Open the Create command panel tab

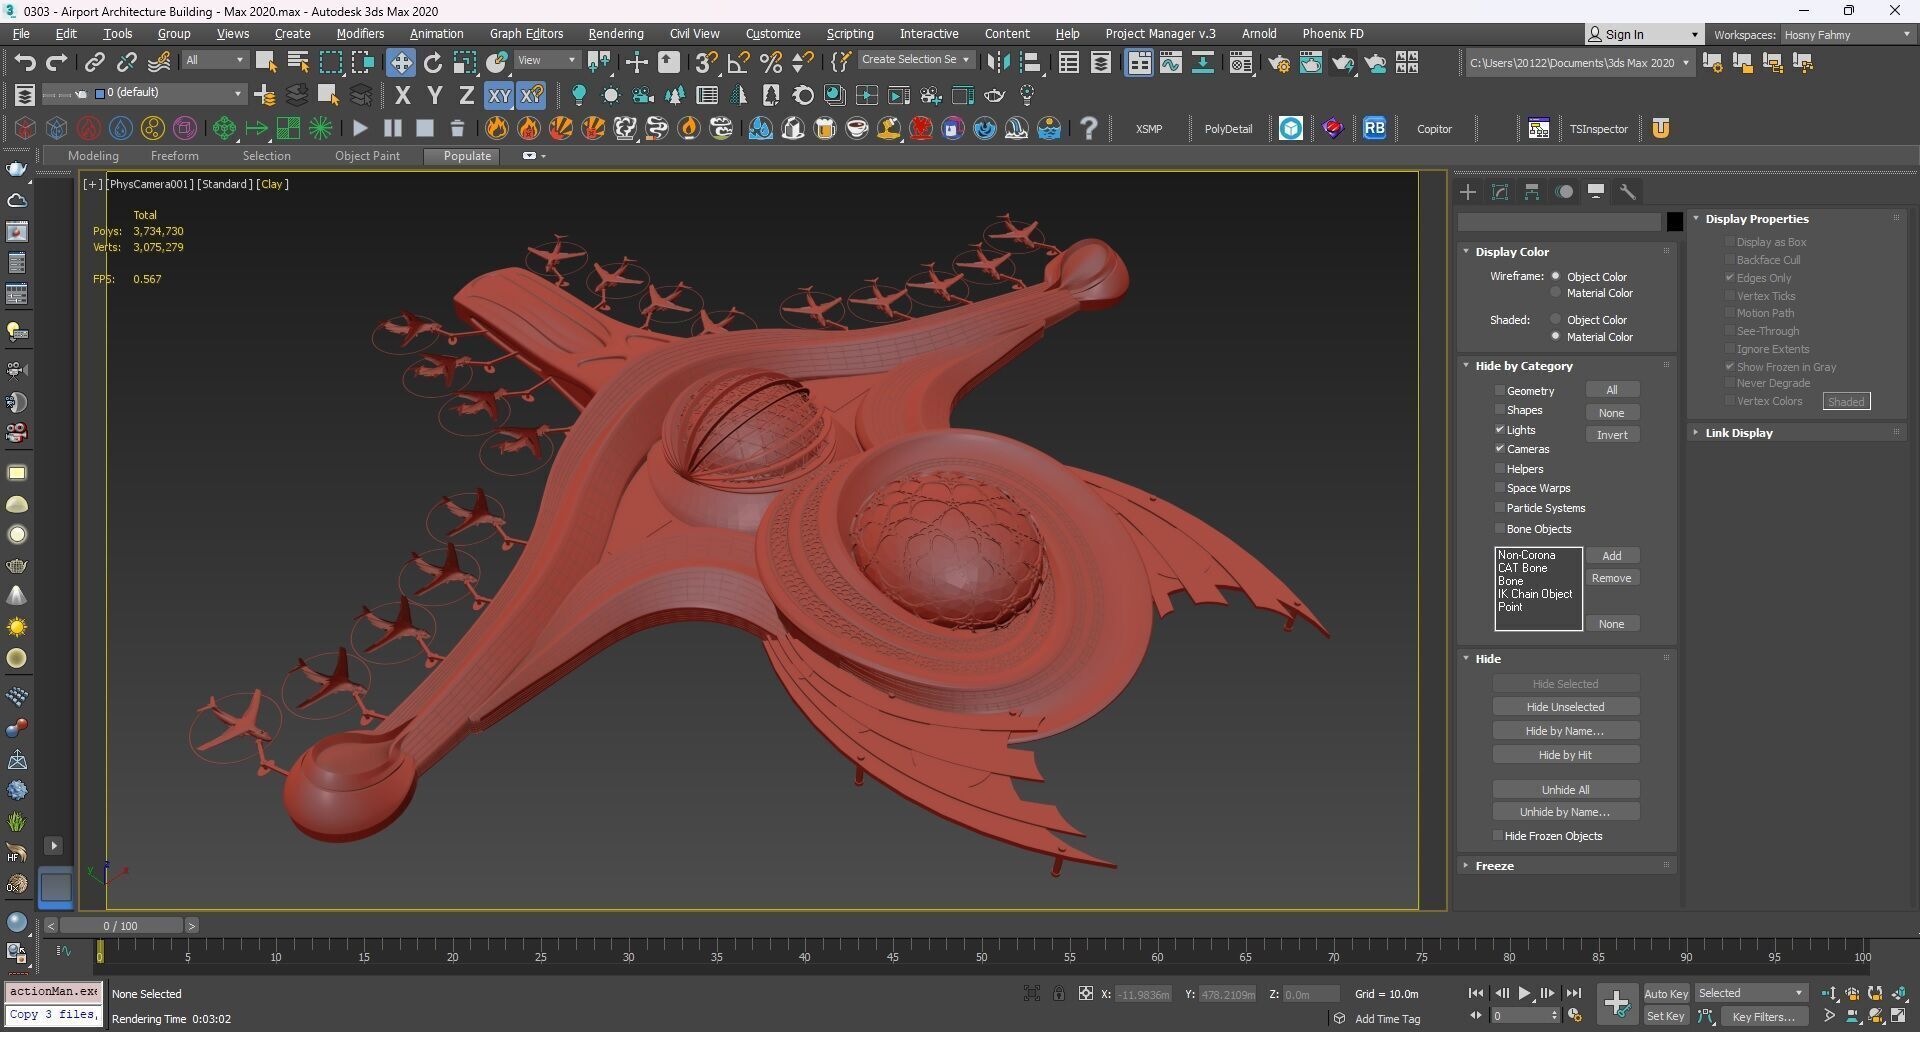(x=1468, y=192)
